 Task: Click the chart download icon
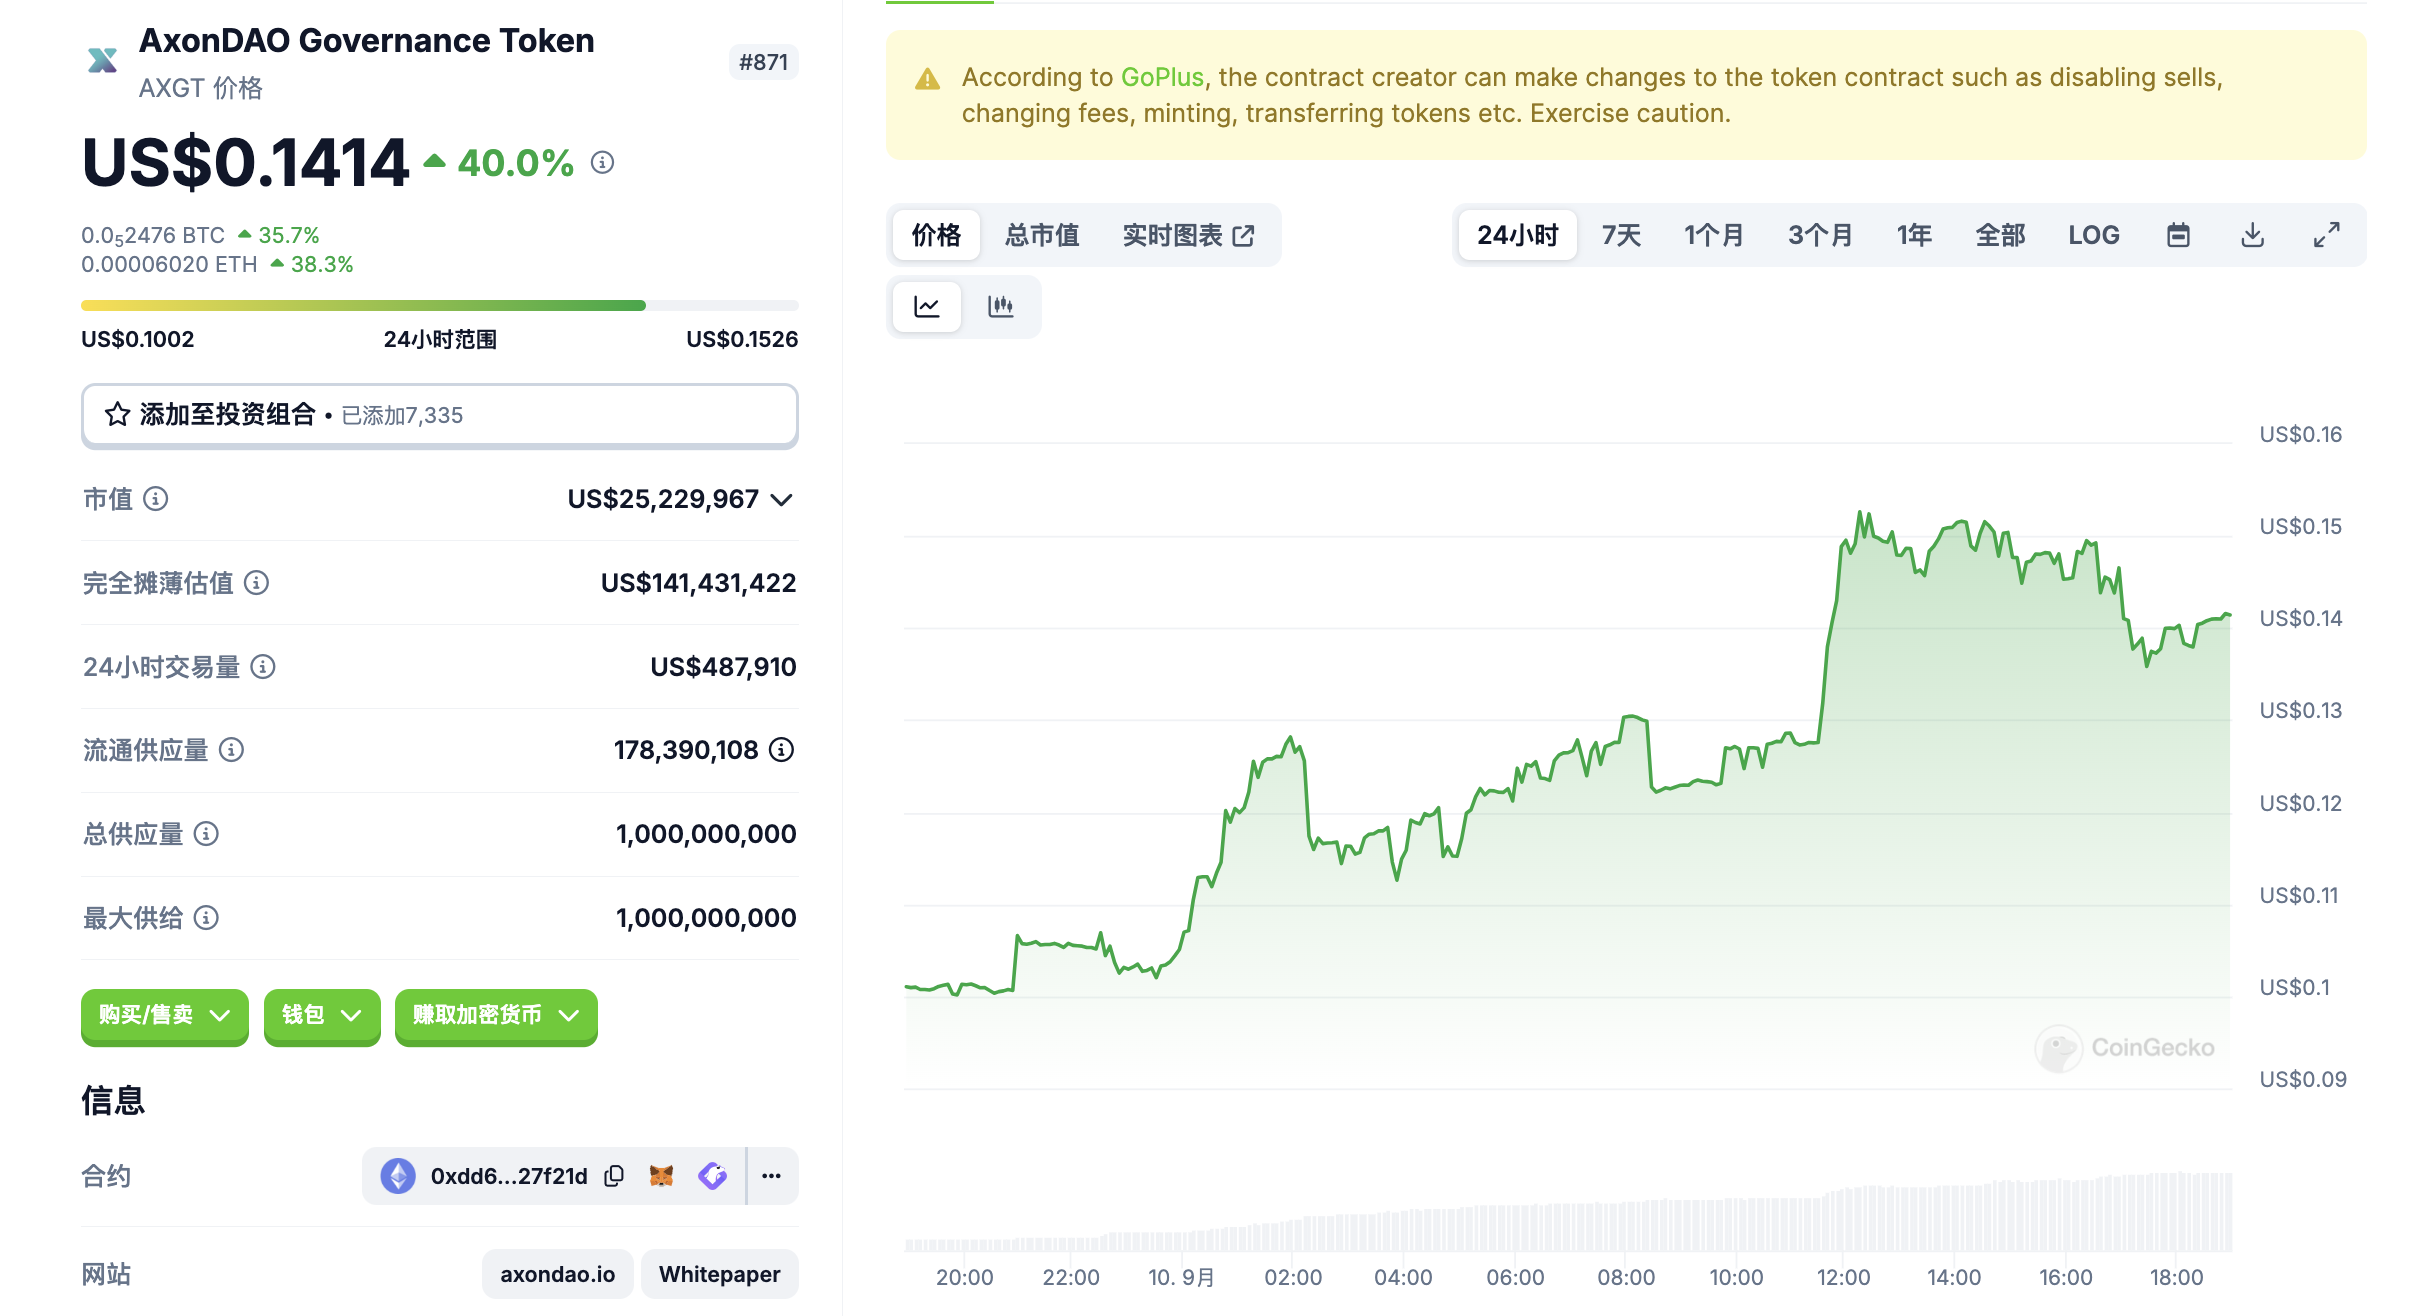pos(2252,235)
